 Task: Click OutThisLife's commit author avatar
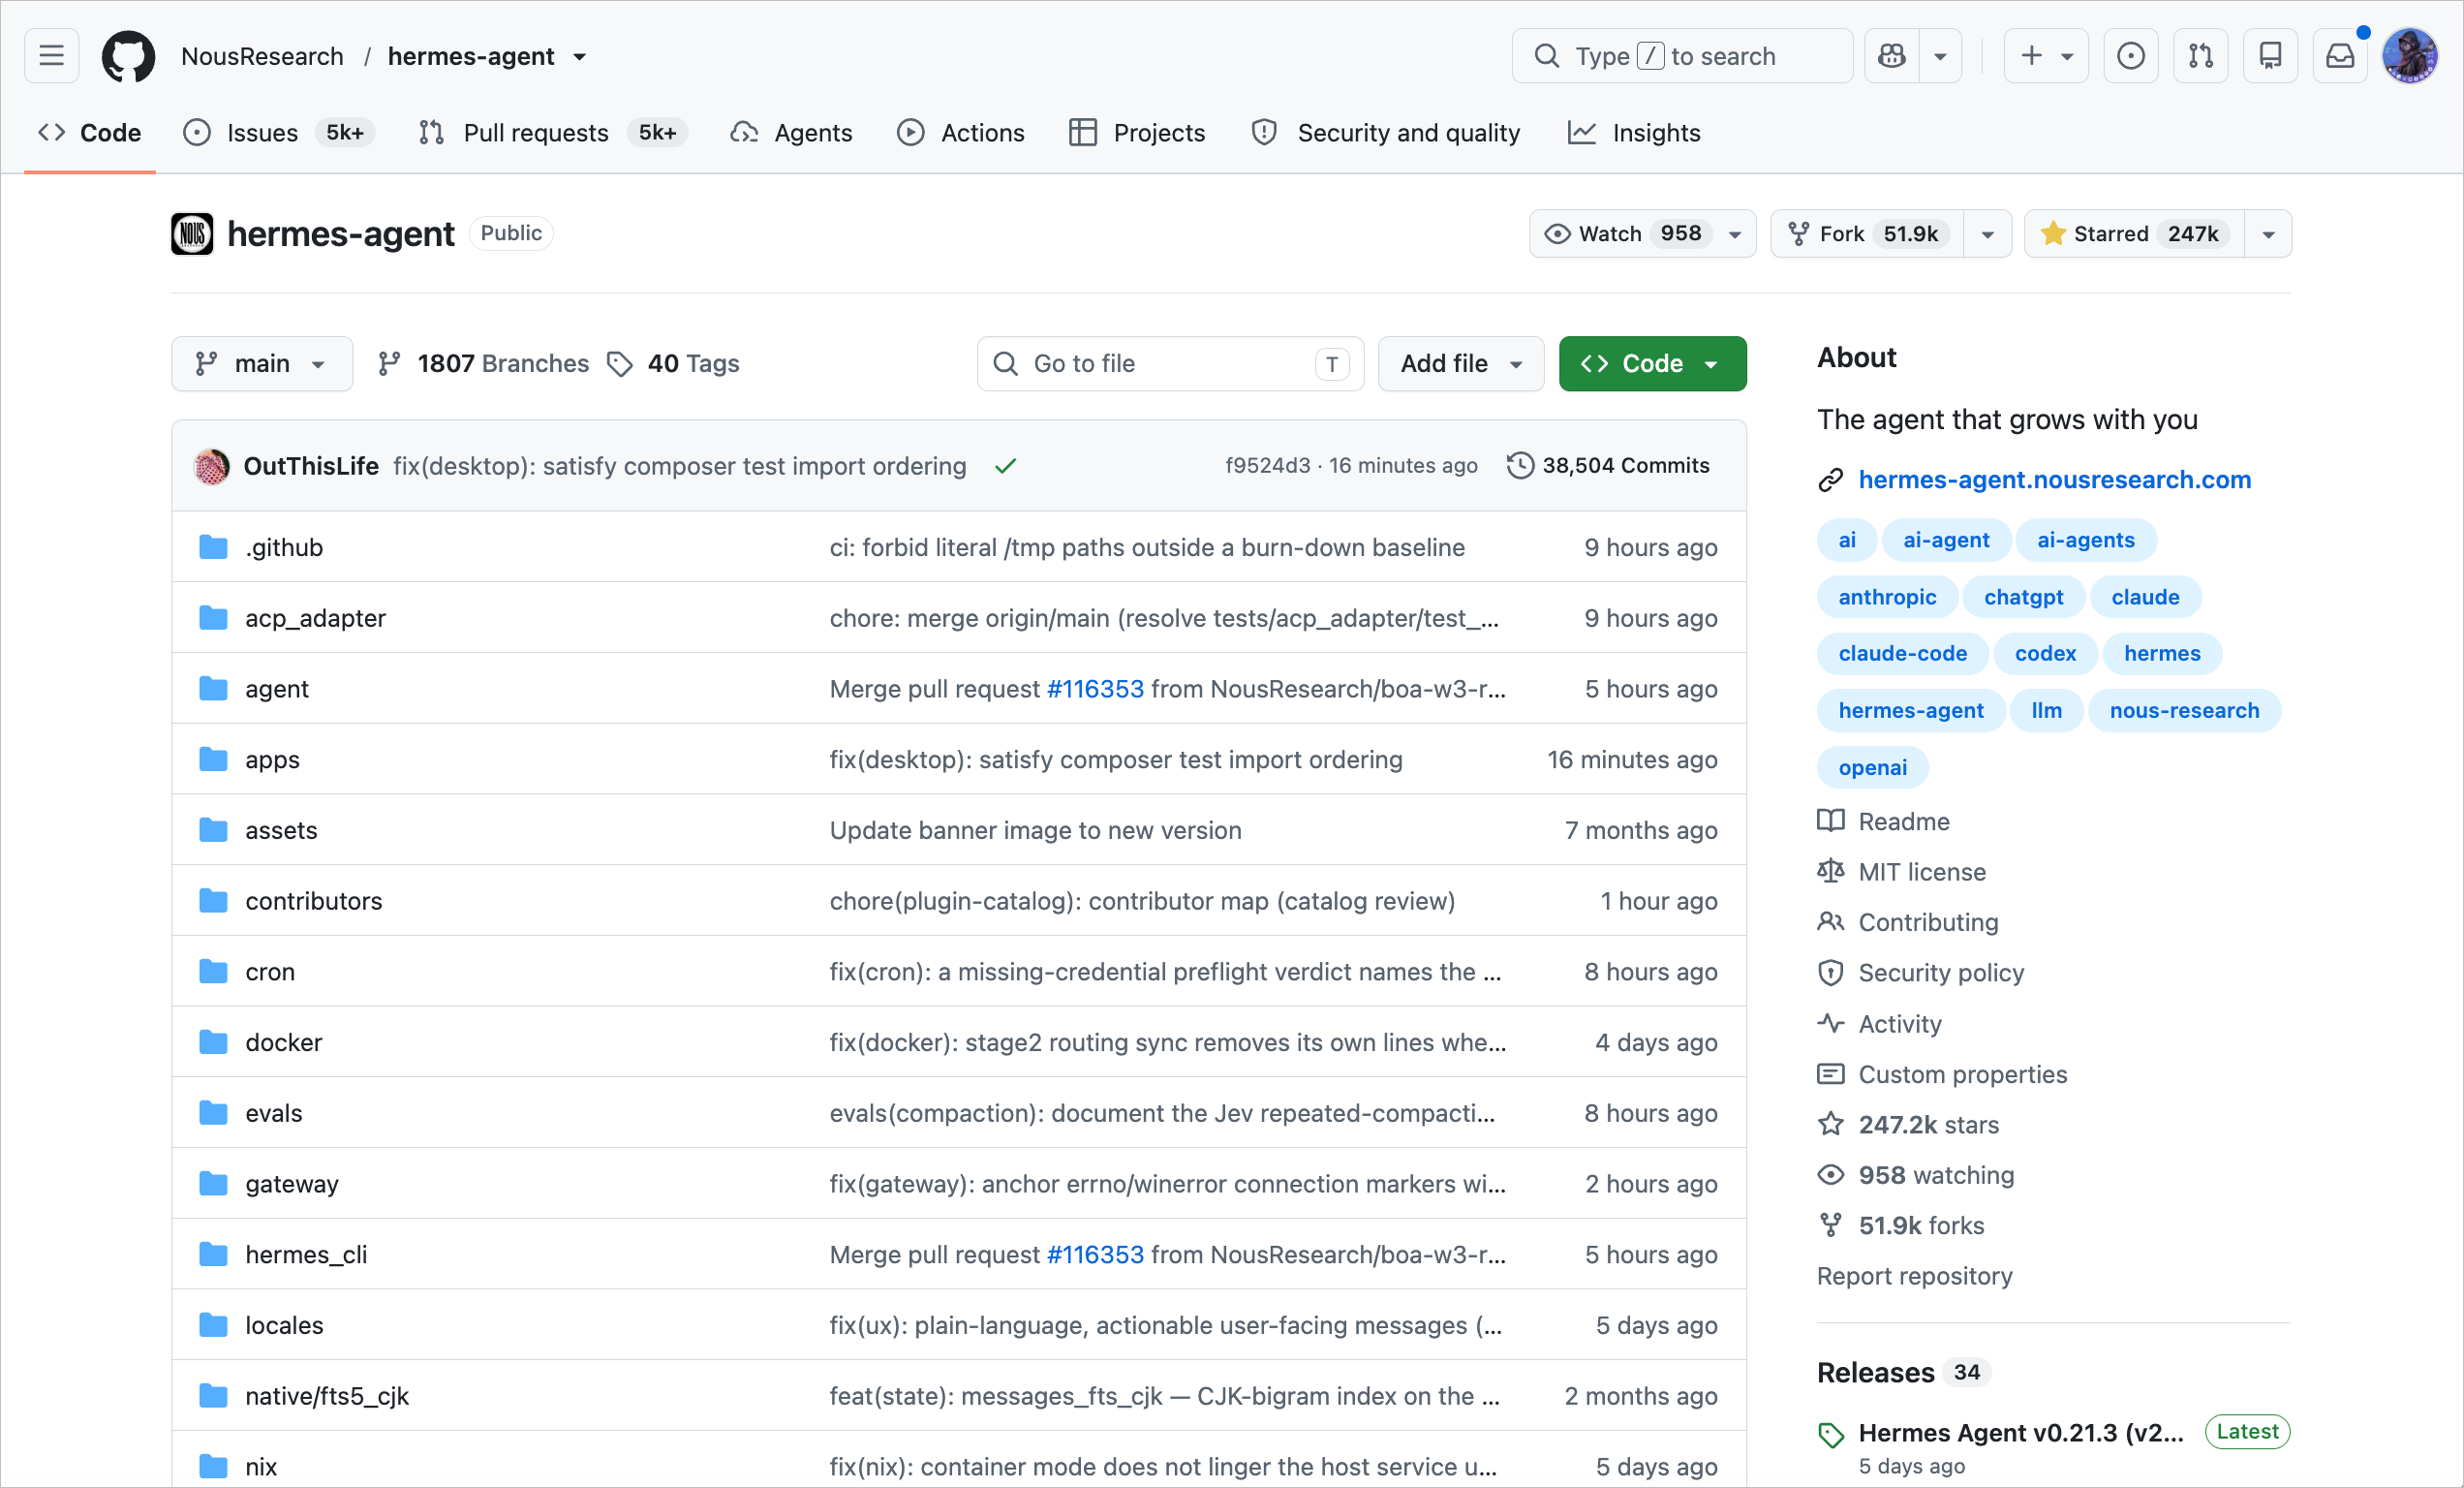212,466
